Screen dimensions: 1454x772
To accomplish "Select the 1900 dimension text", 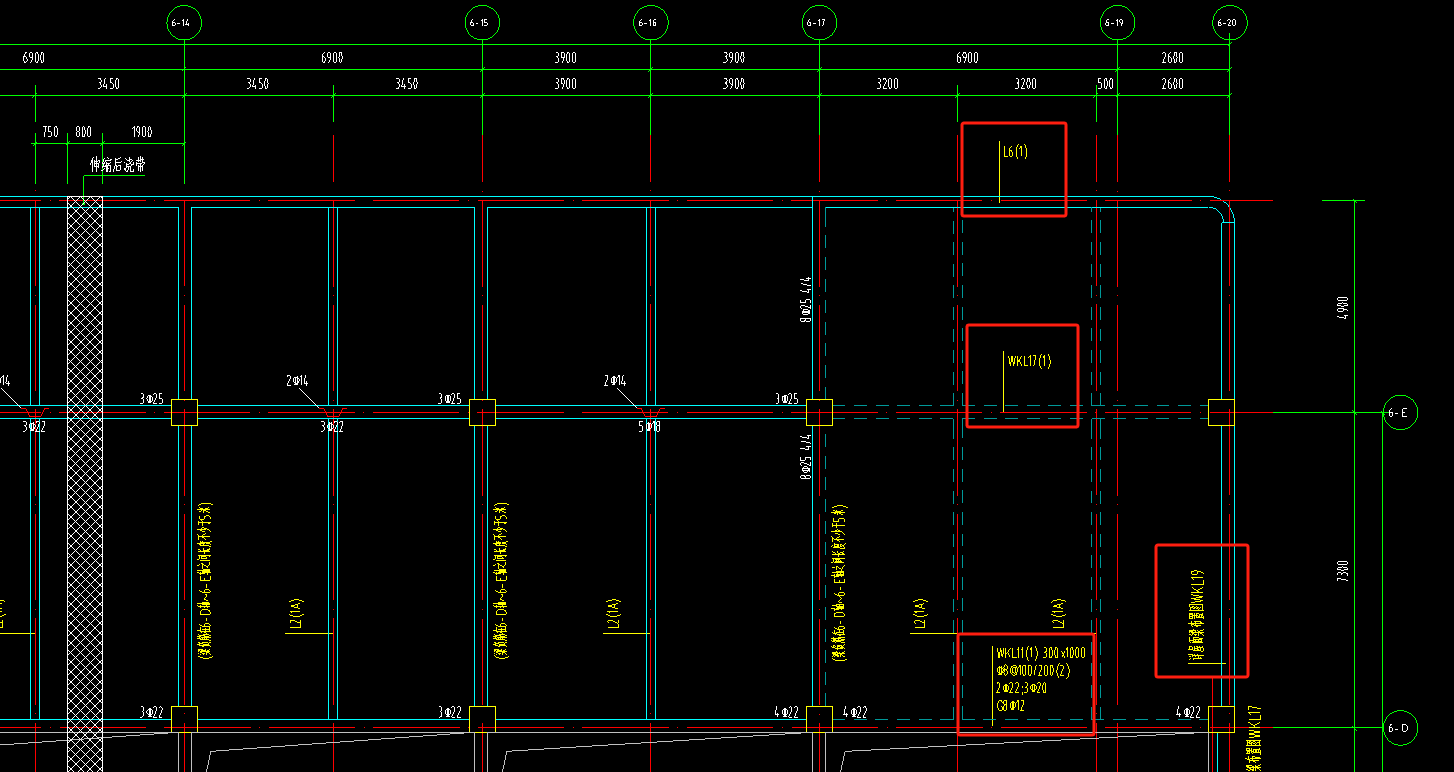I will click(141, 132).
